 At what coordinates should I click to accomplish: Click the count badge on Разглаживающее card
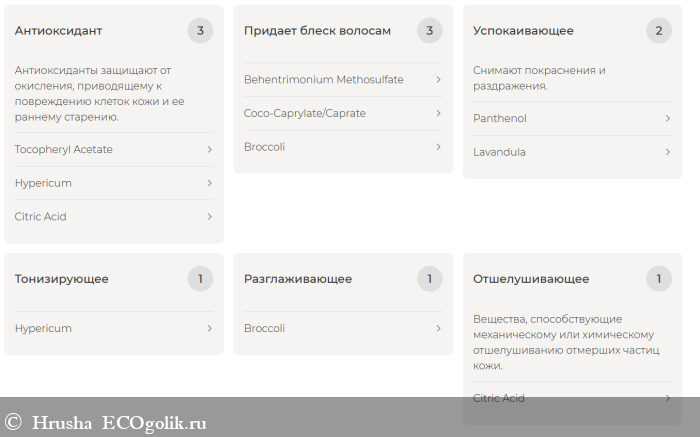pos(429,279)
